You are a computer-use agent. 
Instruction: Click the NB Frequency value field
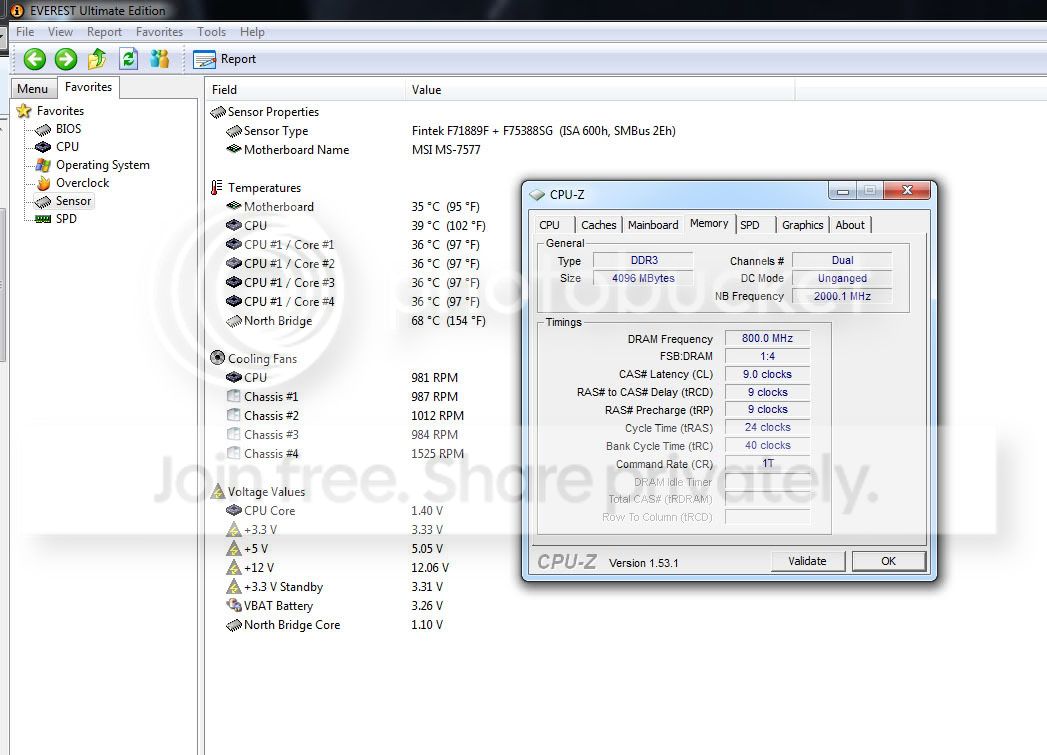842,296
